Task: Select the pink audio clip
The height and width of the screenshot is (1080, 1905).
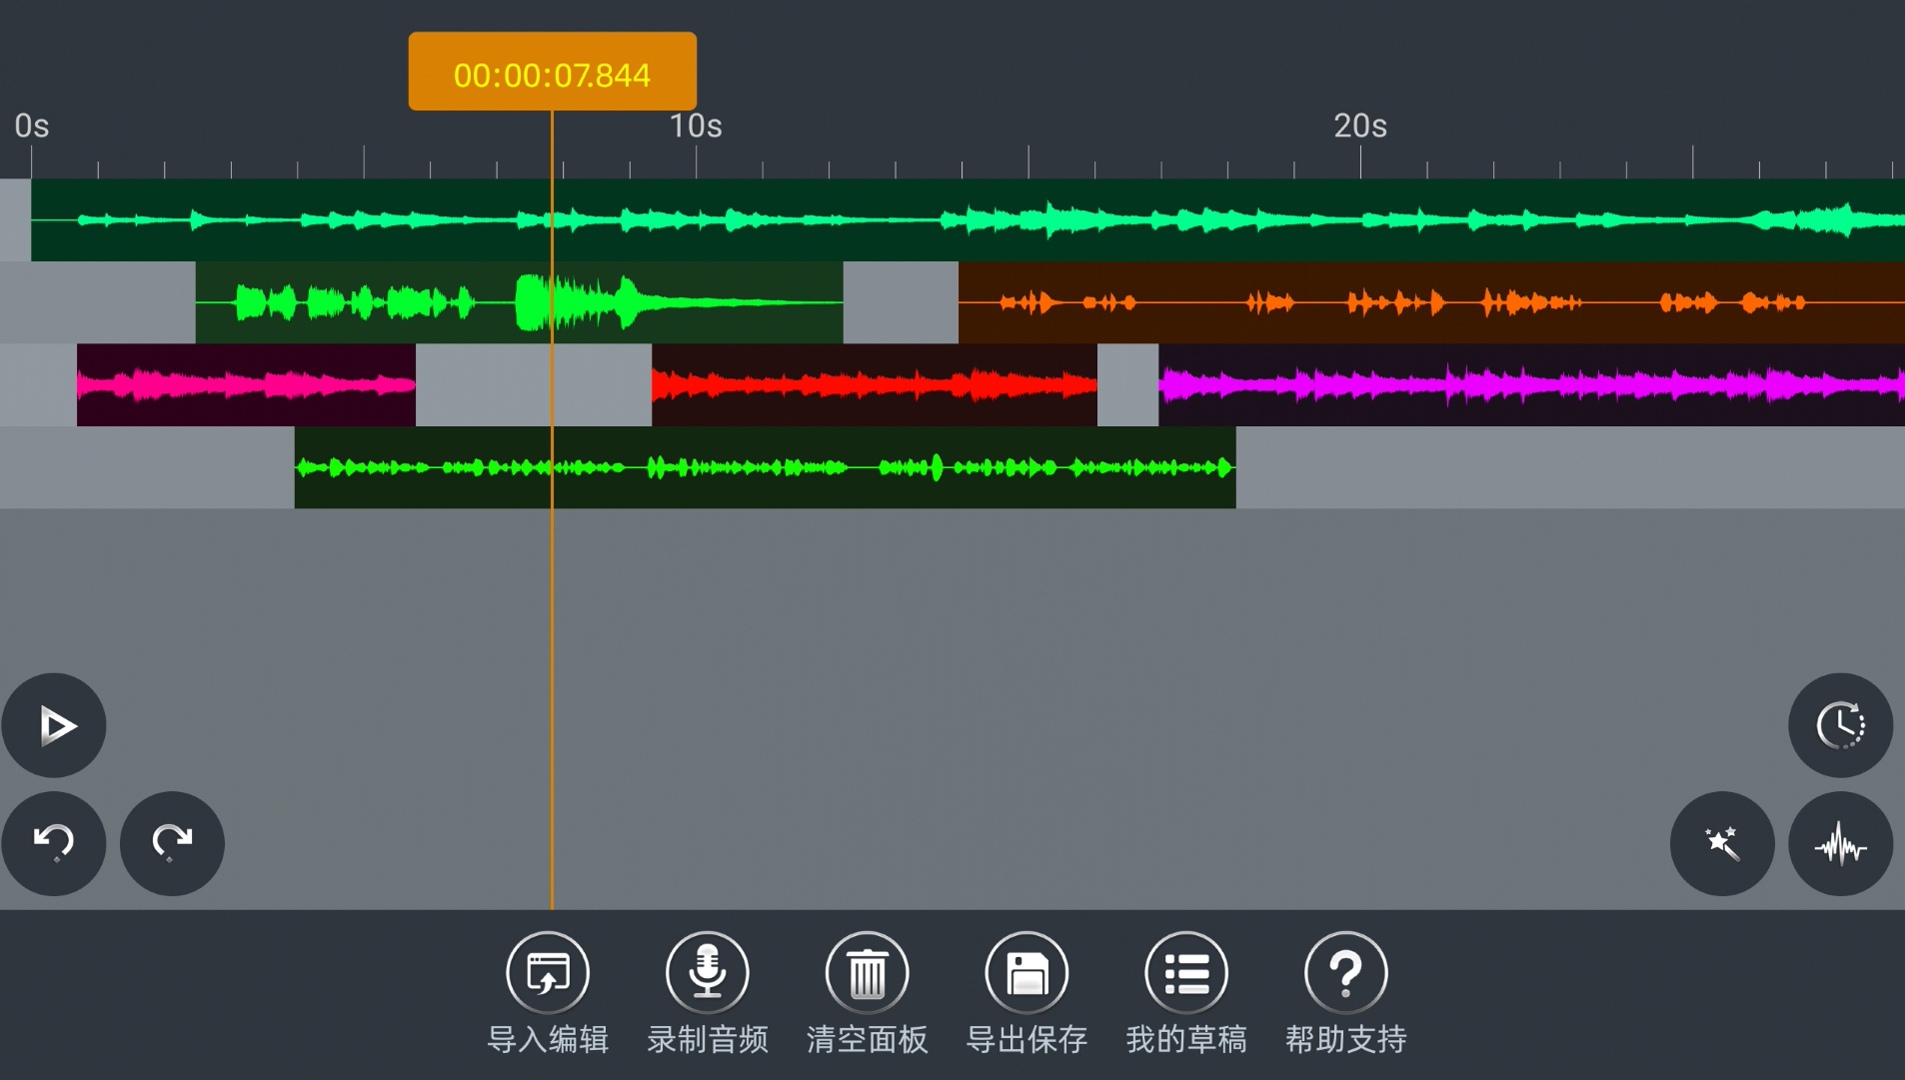Action: 246,385
